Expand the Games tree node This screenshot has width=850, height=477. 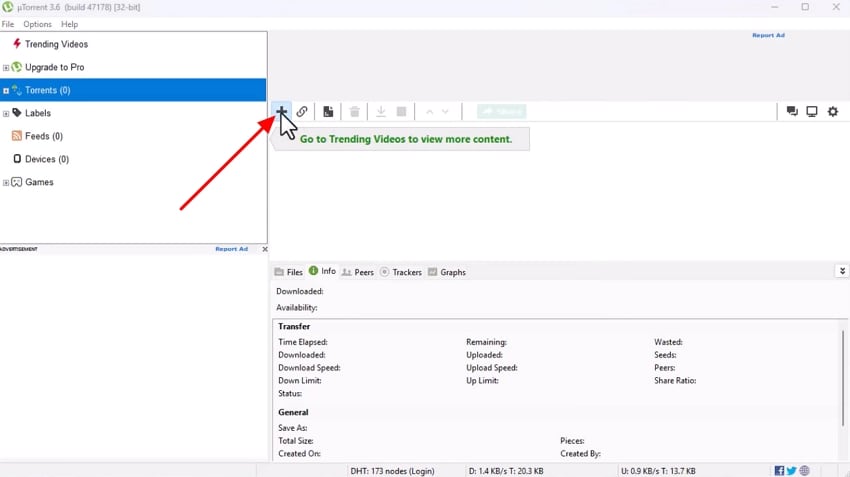[6, 183]
